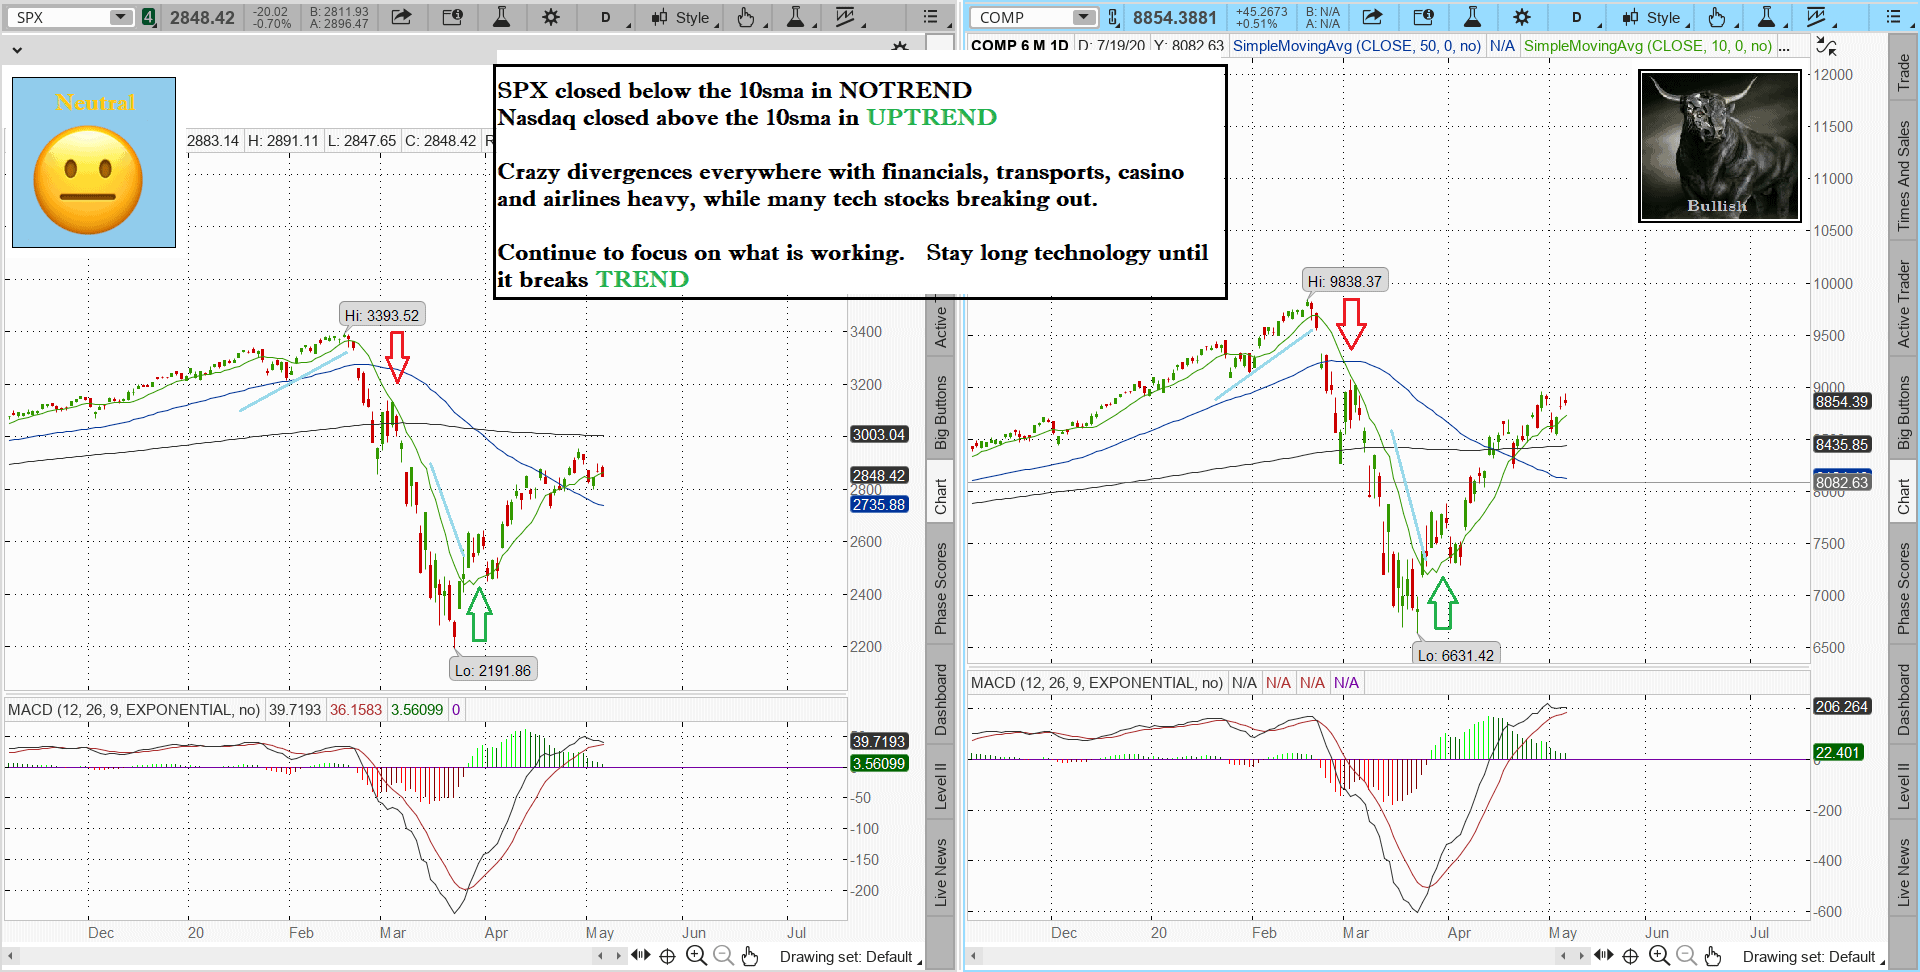
Task: Select the pan hand tool below the SPX chart
Action: click(750, 956)
